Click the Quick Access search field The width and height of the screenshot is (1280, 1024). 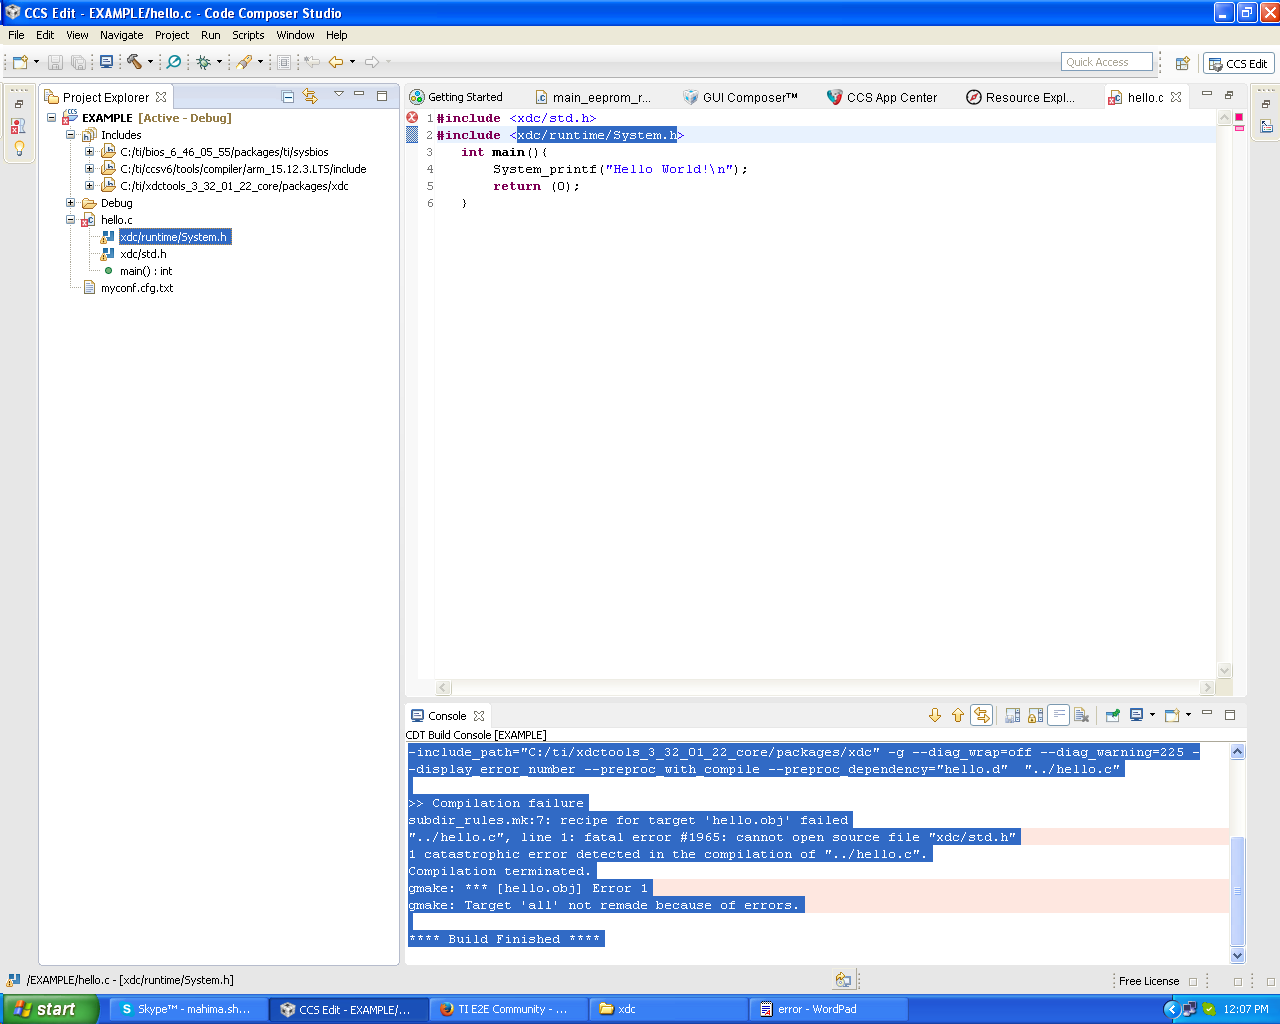[1106, 62]
